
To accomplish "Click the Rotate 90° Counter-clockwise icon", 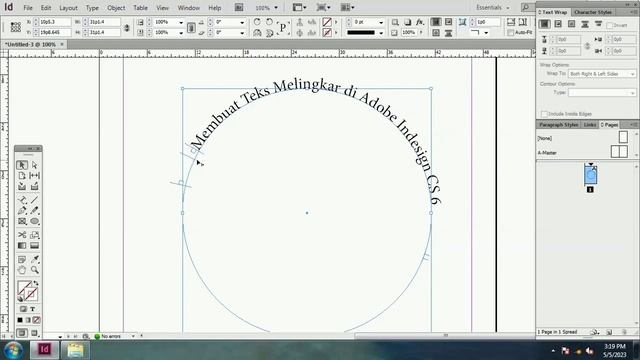I will click(x=269, y=22).
